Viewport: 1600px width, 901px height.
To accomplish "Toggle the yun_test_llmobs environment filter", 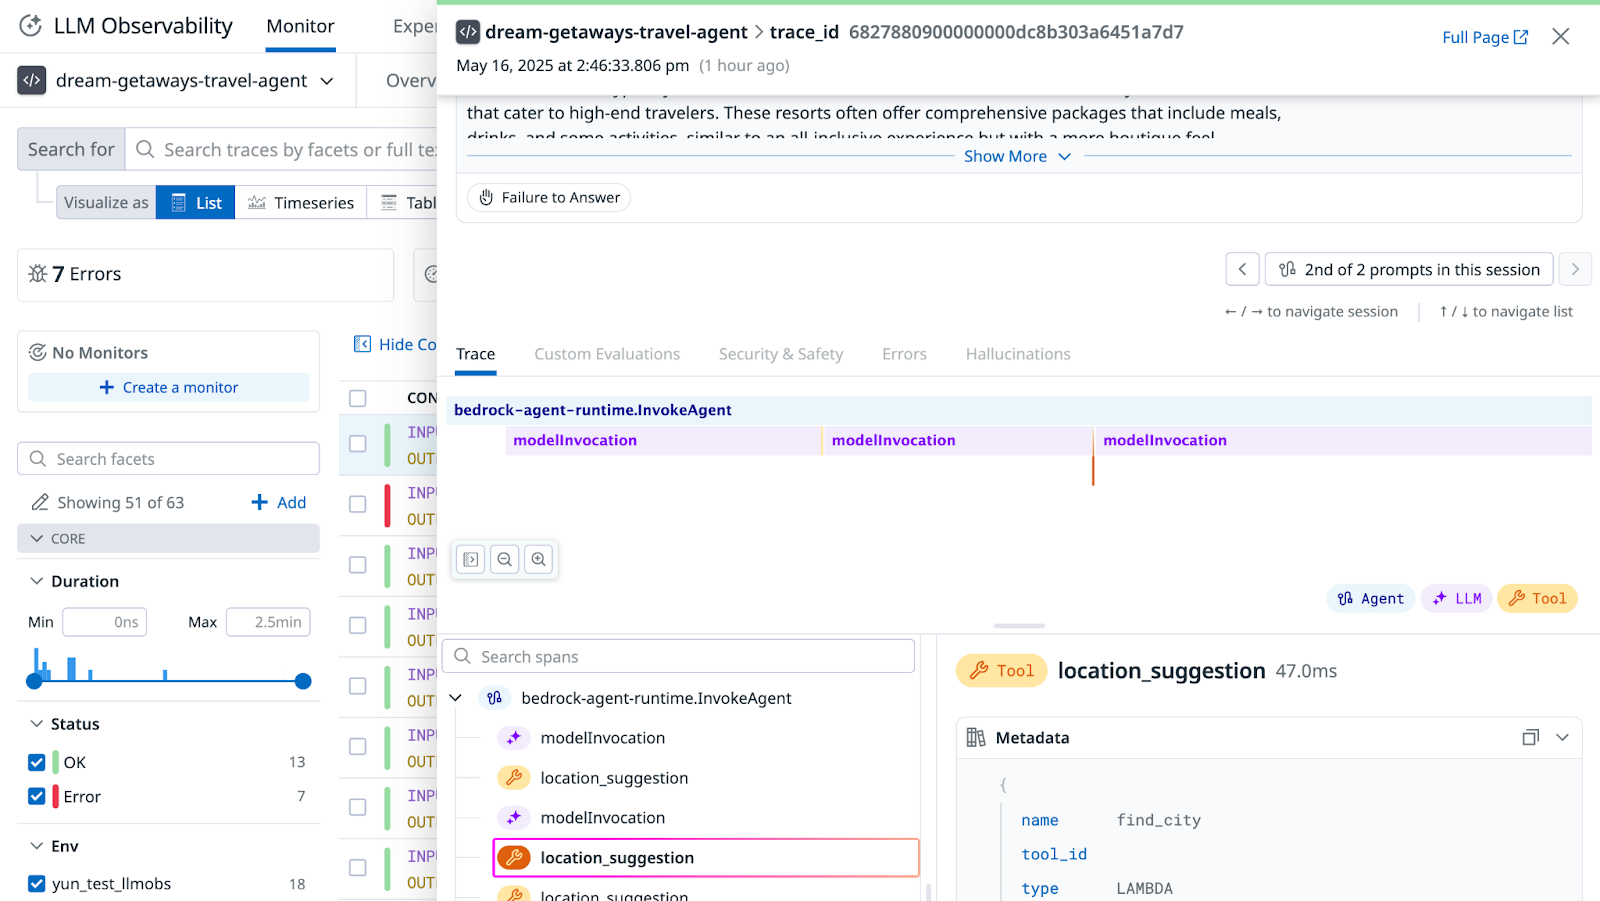I will point(37,883).
